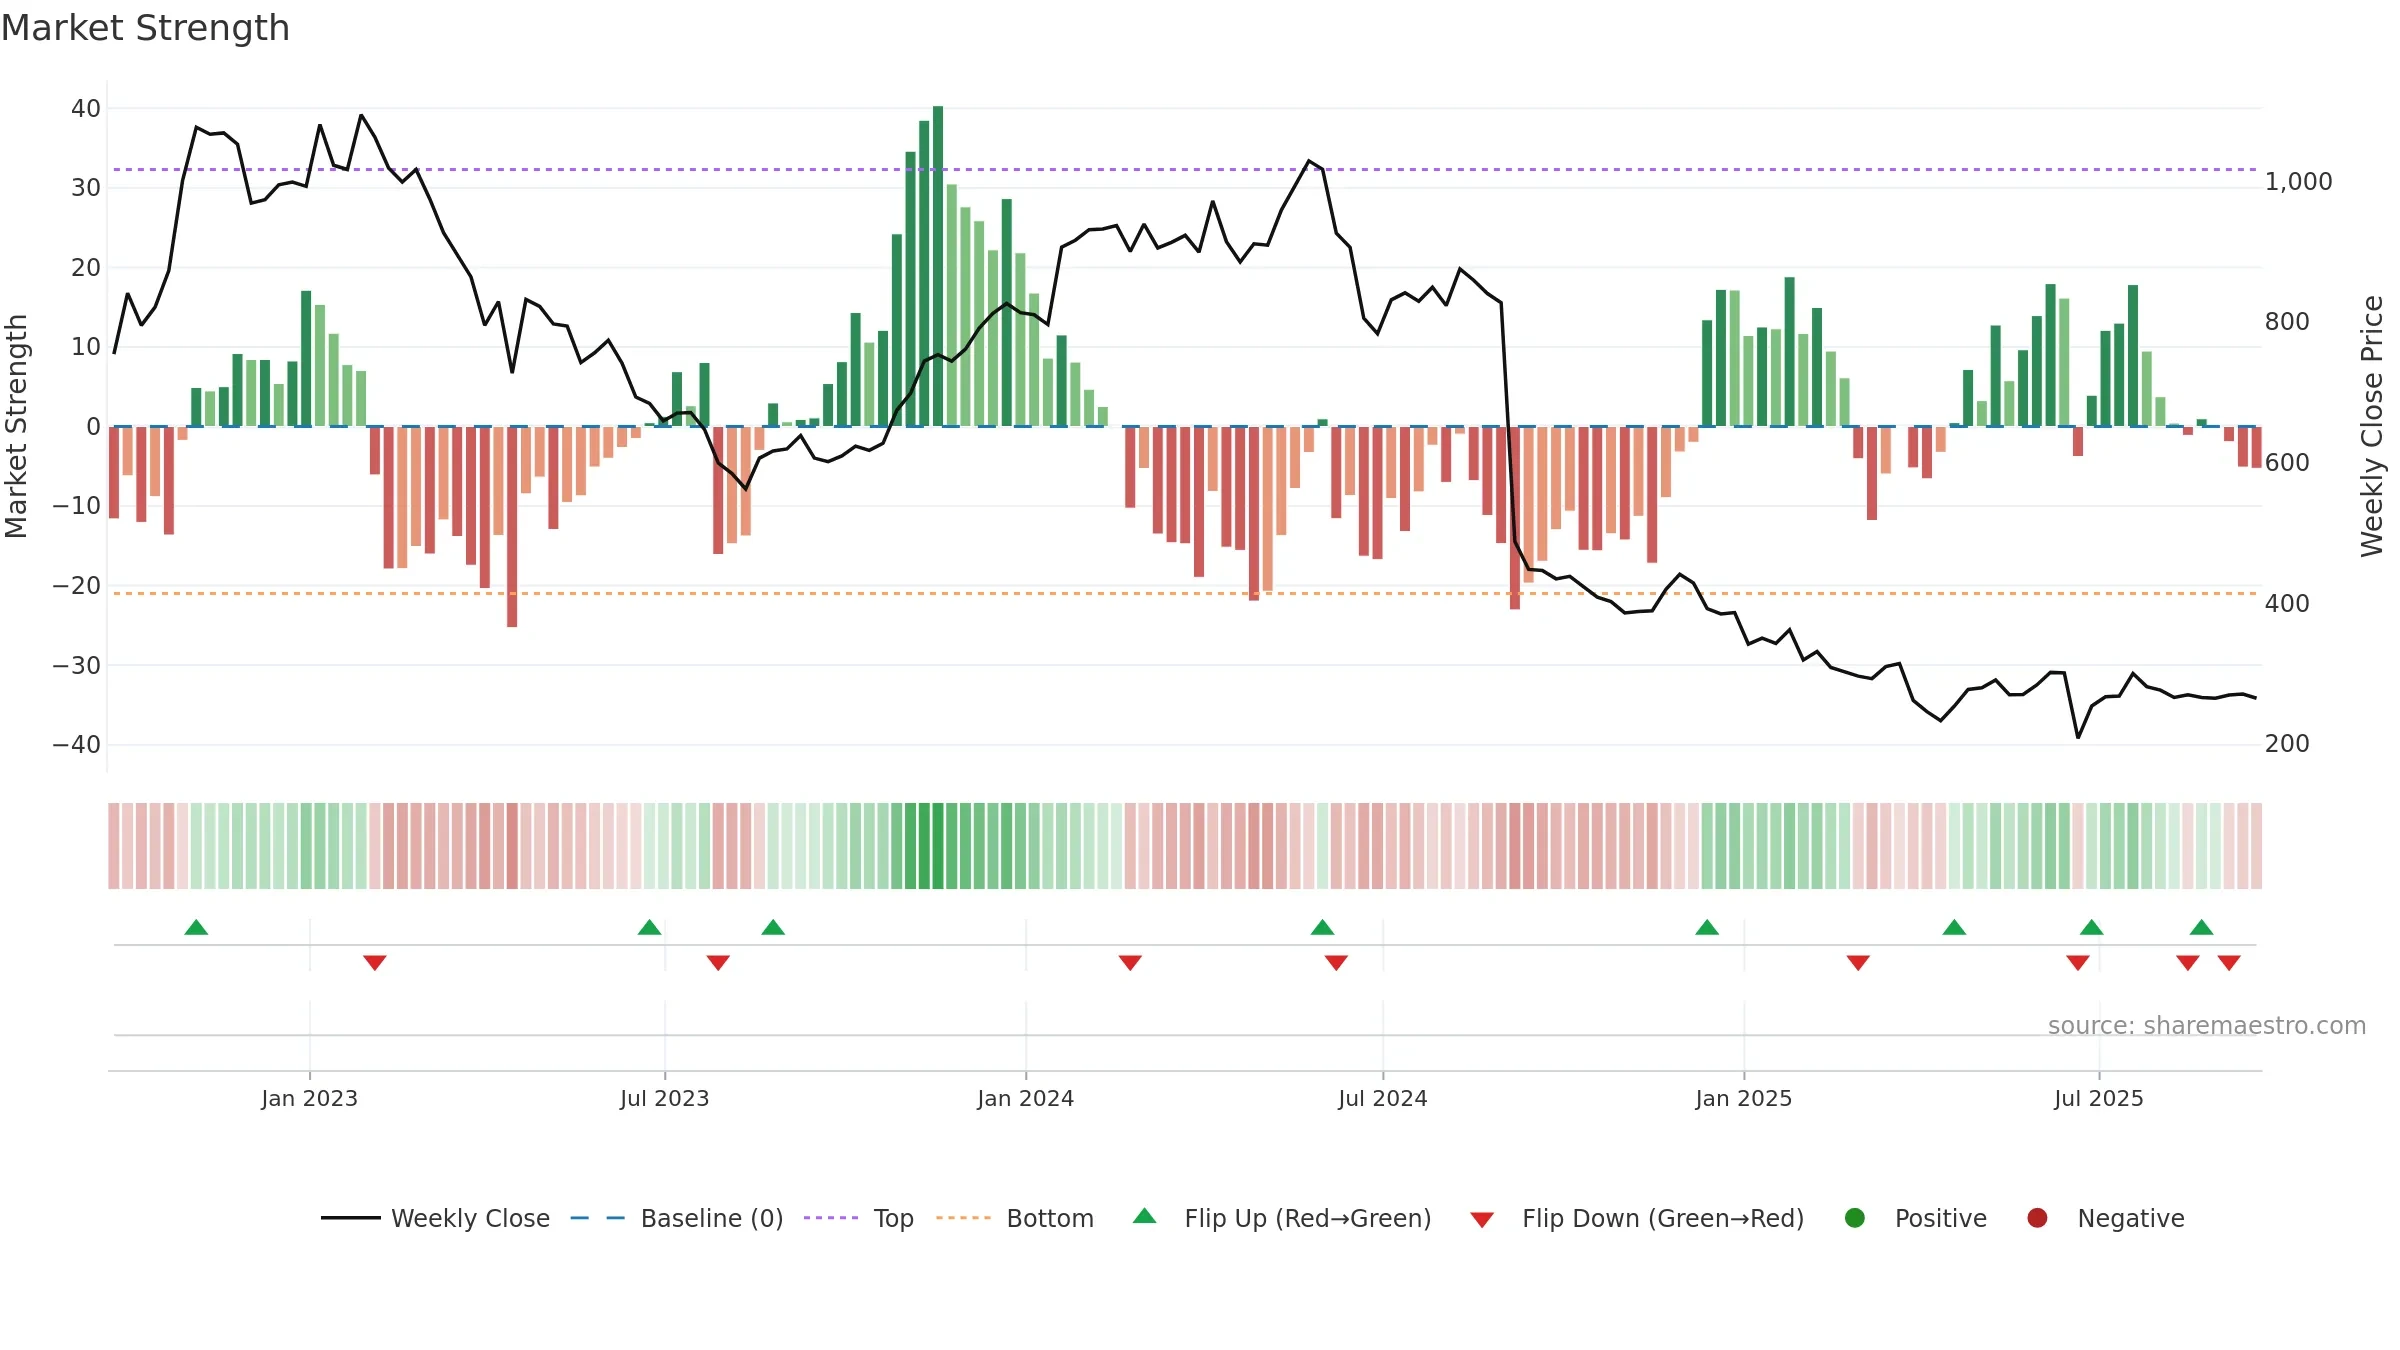Toggle the Flip Down (Green→Red) legend label
The height and width of the screenshot is (1350, 2400).
pos(1663,1218)
